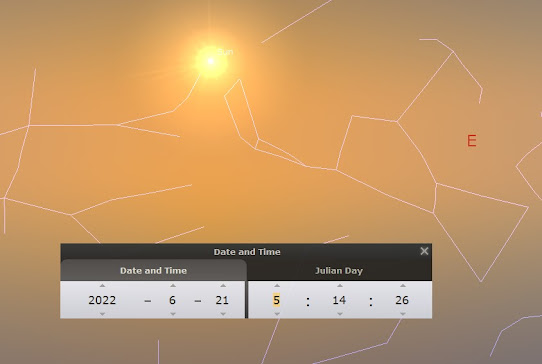This screenshot has height=364, width=542.
Task: Increase the minutes value with up arrow
Action: point(340,286)
